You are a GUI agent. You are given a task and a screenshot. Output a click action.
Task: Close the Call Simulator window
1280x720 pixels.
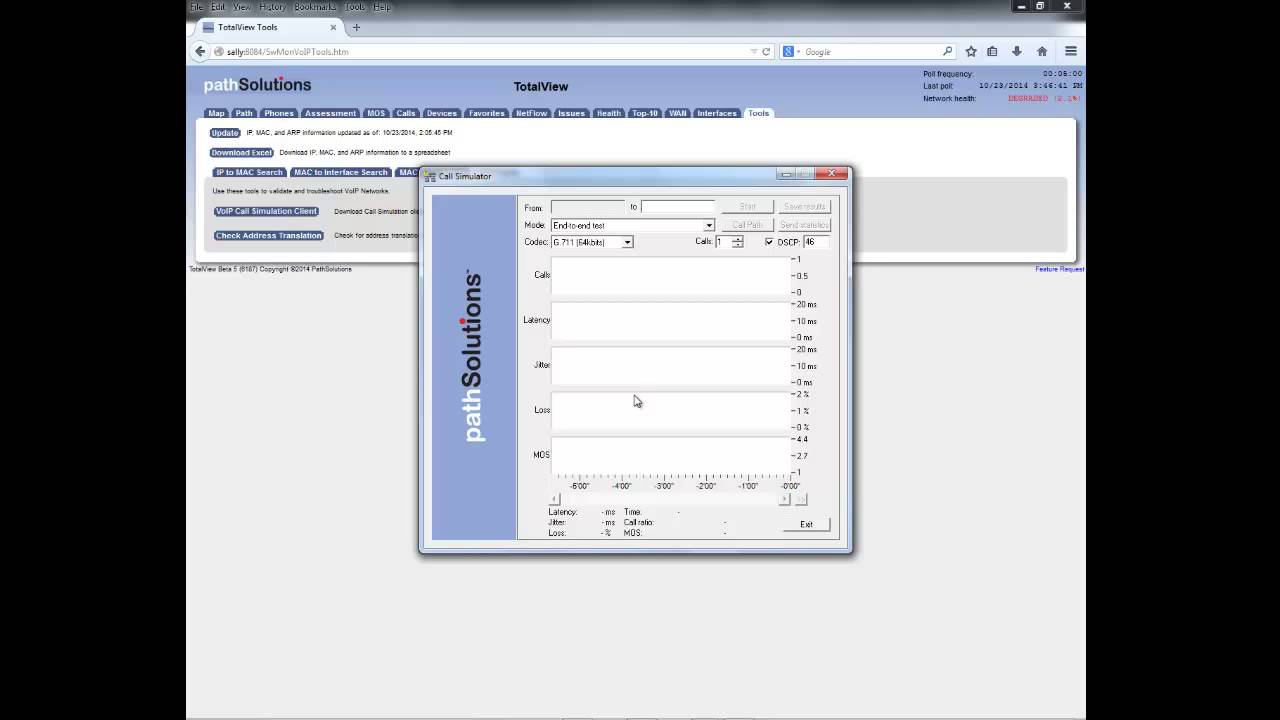click(831, 174)
